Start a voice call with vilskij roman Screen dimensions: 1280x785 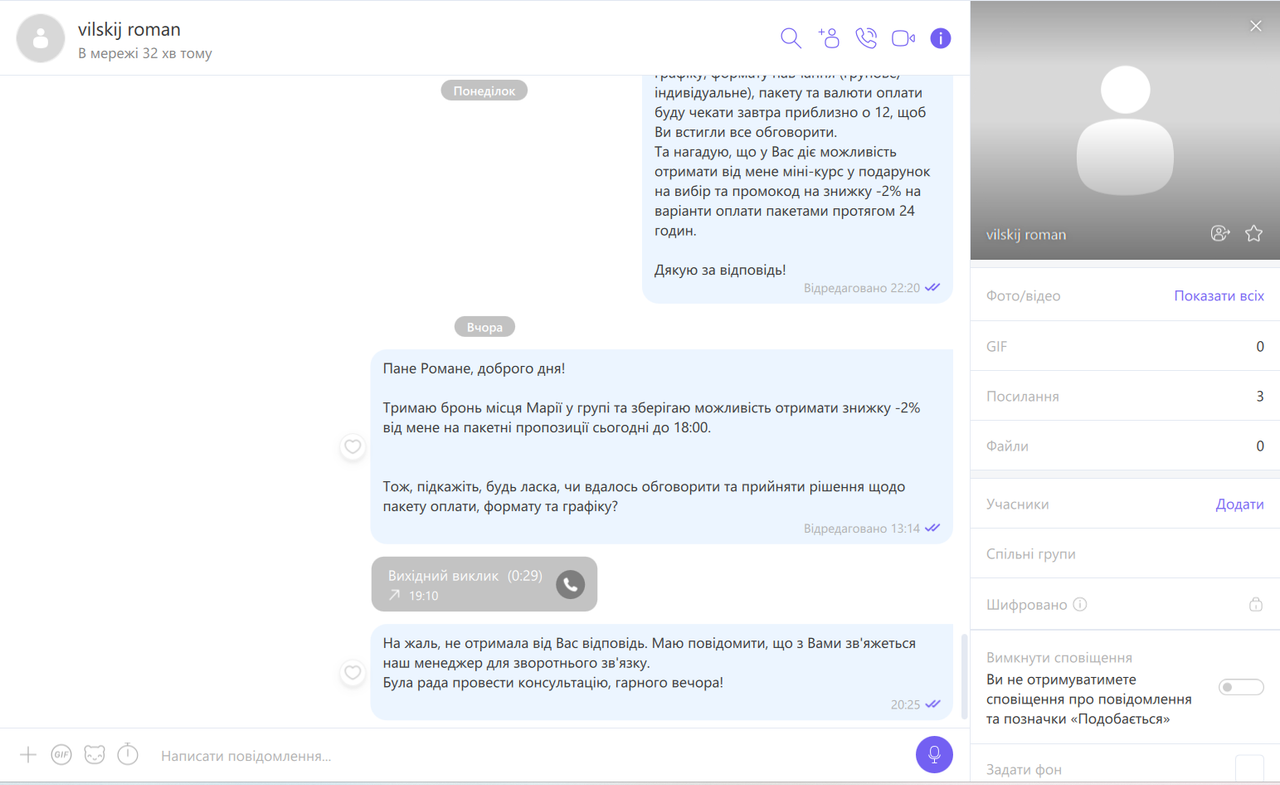[x=866, y=38]
